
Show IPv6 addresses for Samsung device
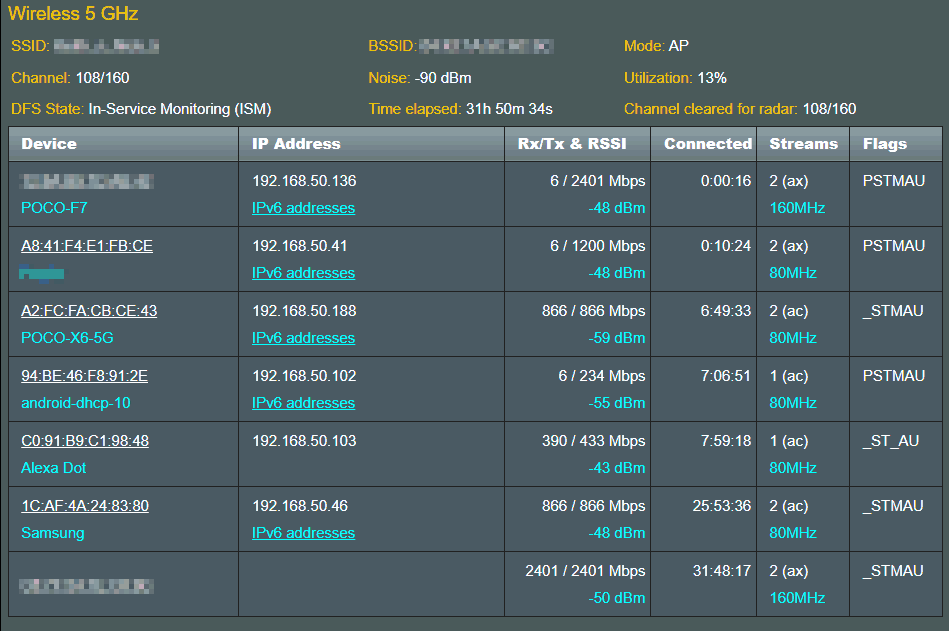click(x=303, y=533)
